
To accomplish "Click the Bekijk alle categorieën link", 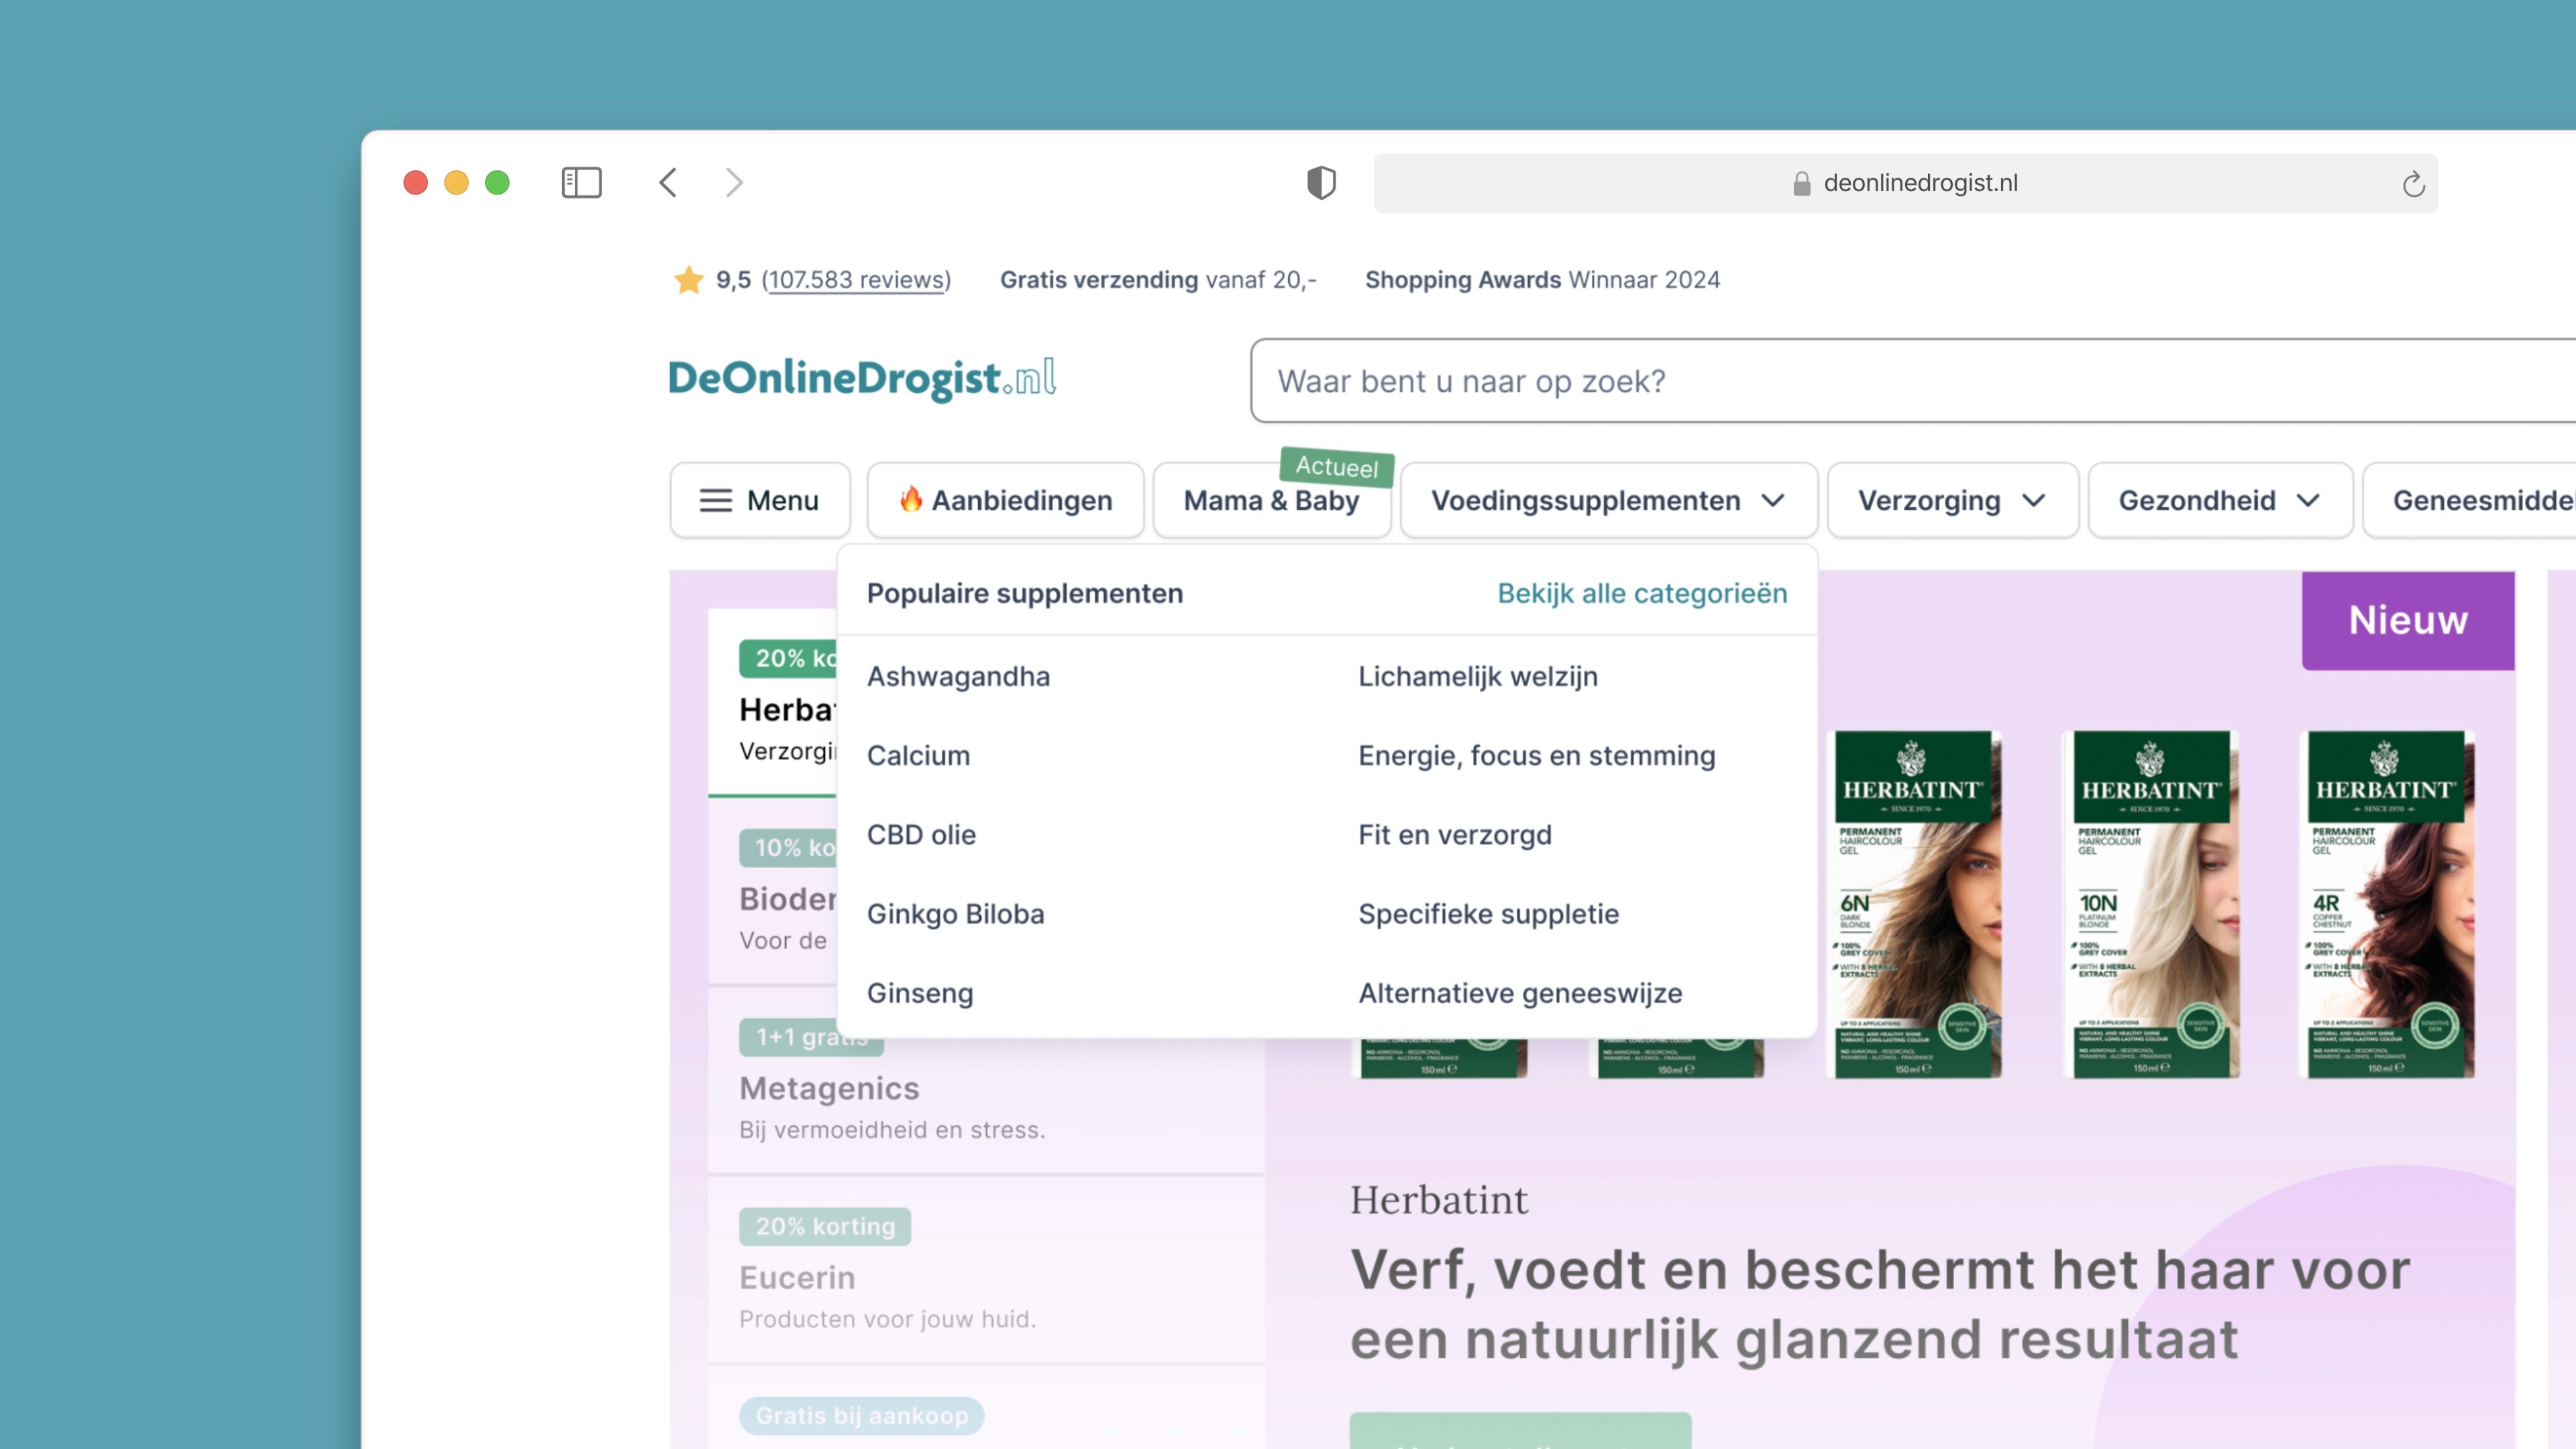I will [x=1642, y=593].
